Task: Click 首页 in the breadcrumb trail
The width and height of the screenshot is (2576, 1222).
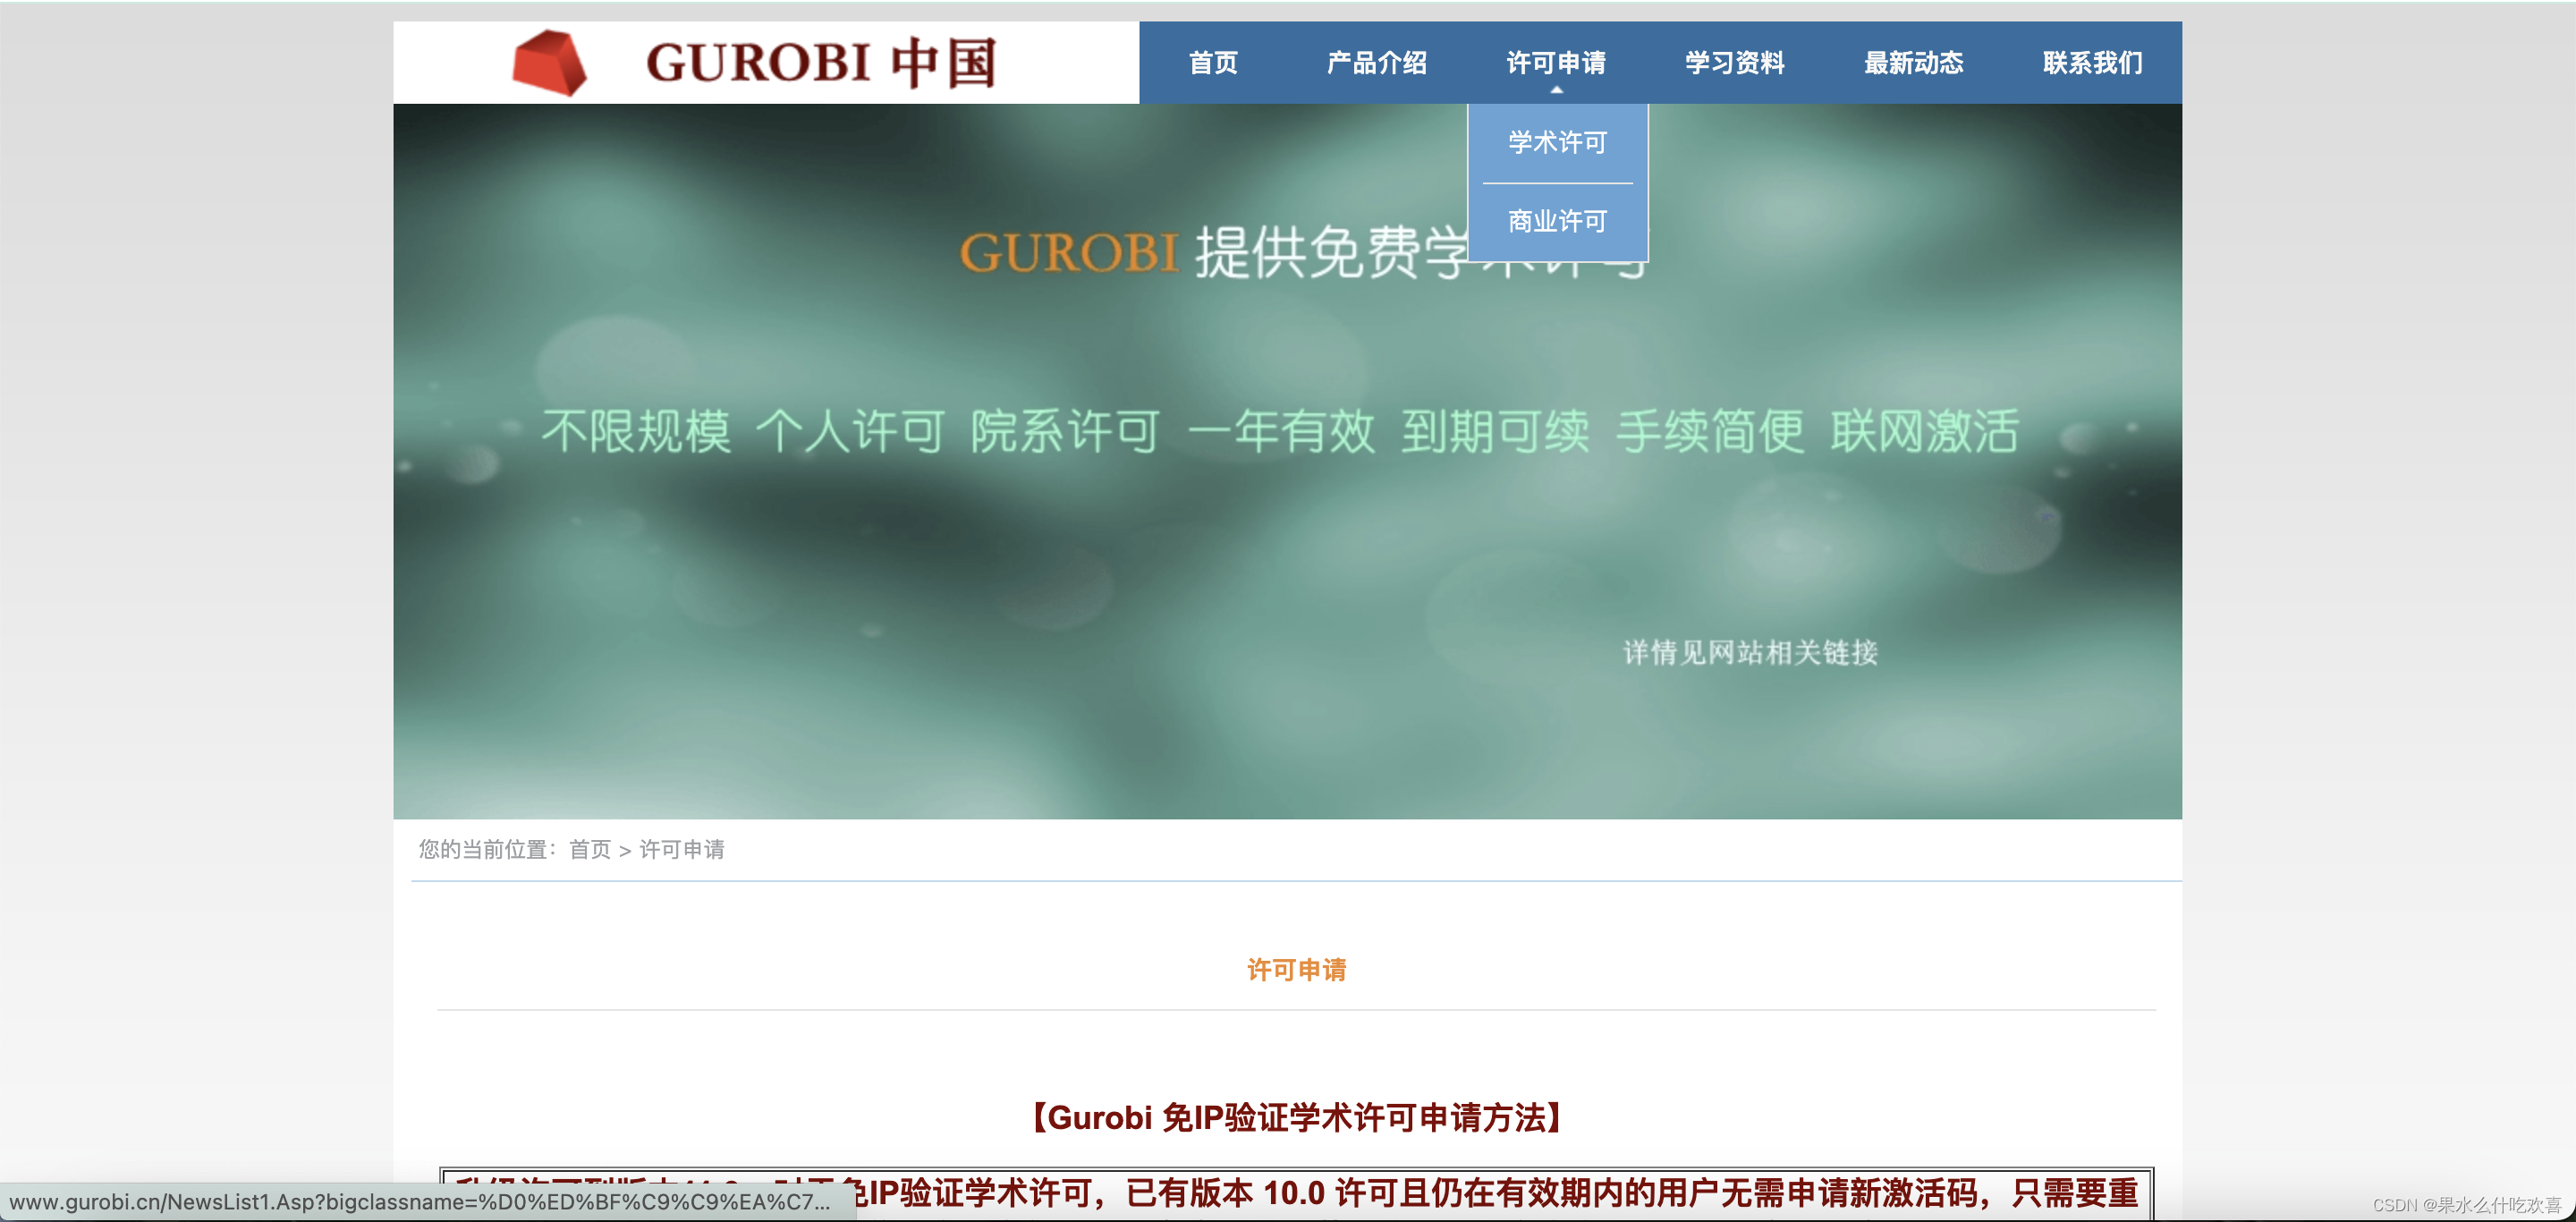Action: (589, 850)
